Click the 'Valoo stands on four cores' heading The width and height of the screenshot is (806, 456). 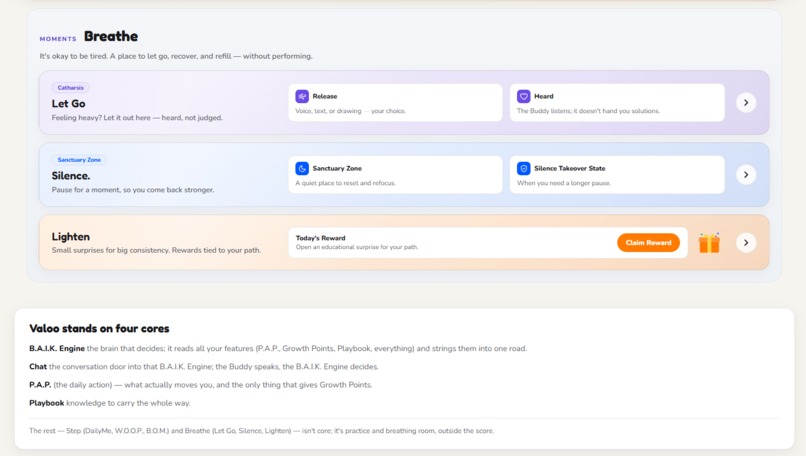pos(99,328)
